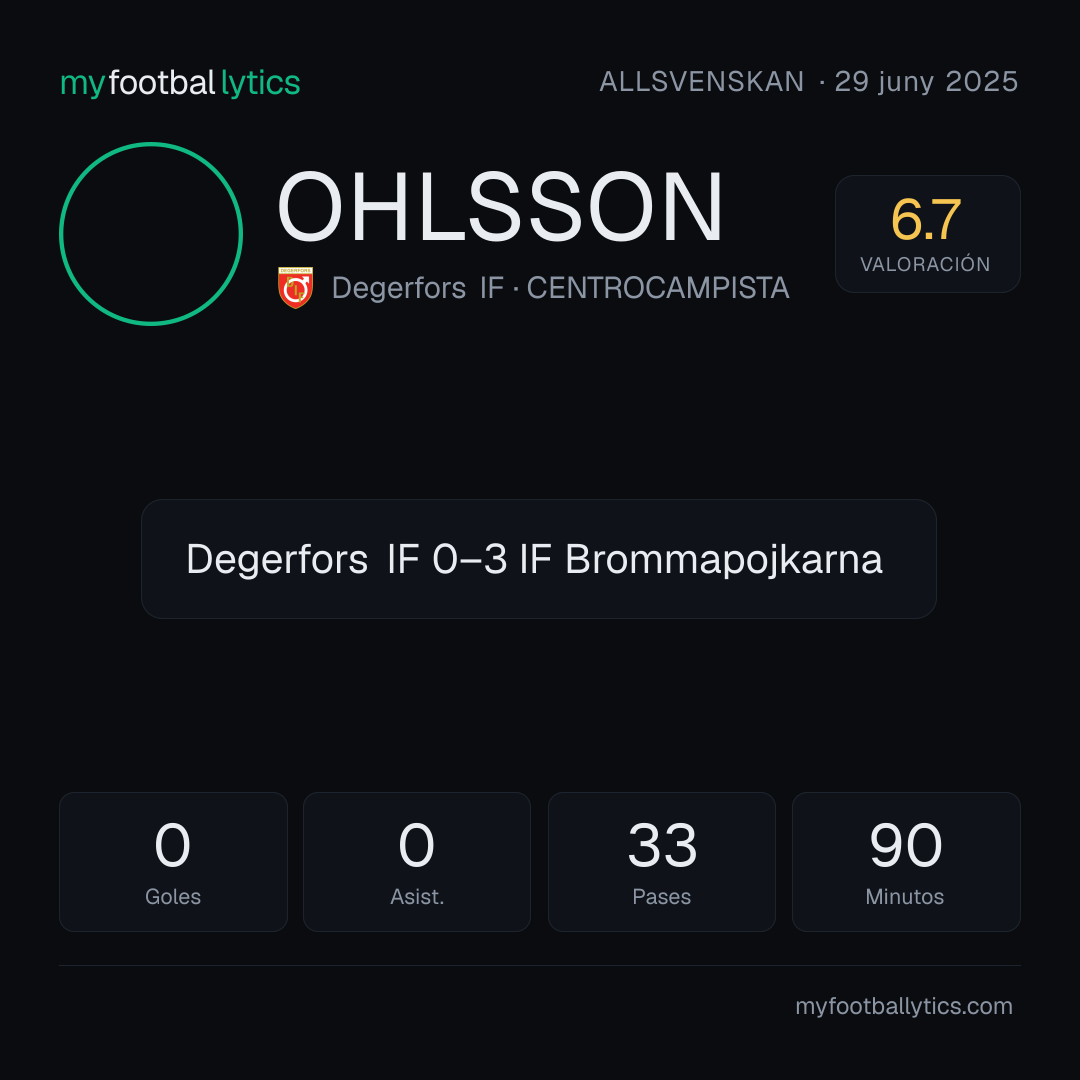Click the IF Brommapojkarna team name in the score

tap(700, 559)
